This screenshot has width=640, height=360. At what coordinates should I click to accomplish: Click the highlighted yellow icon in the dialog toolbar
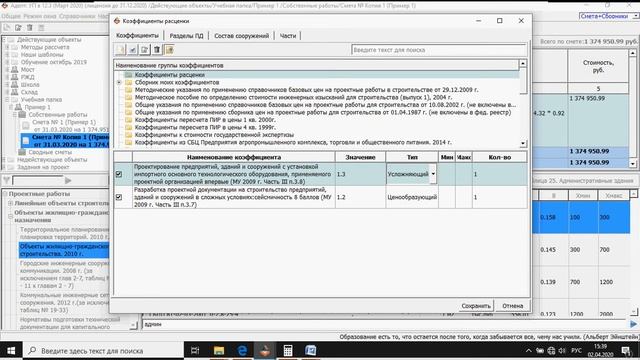coord(169,50)
